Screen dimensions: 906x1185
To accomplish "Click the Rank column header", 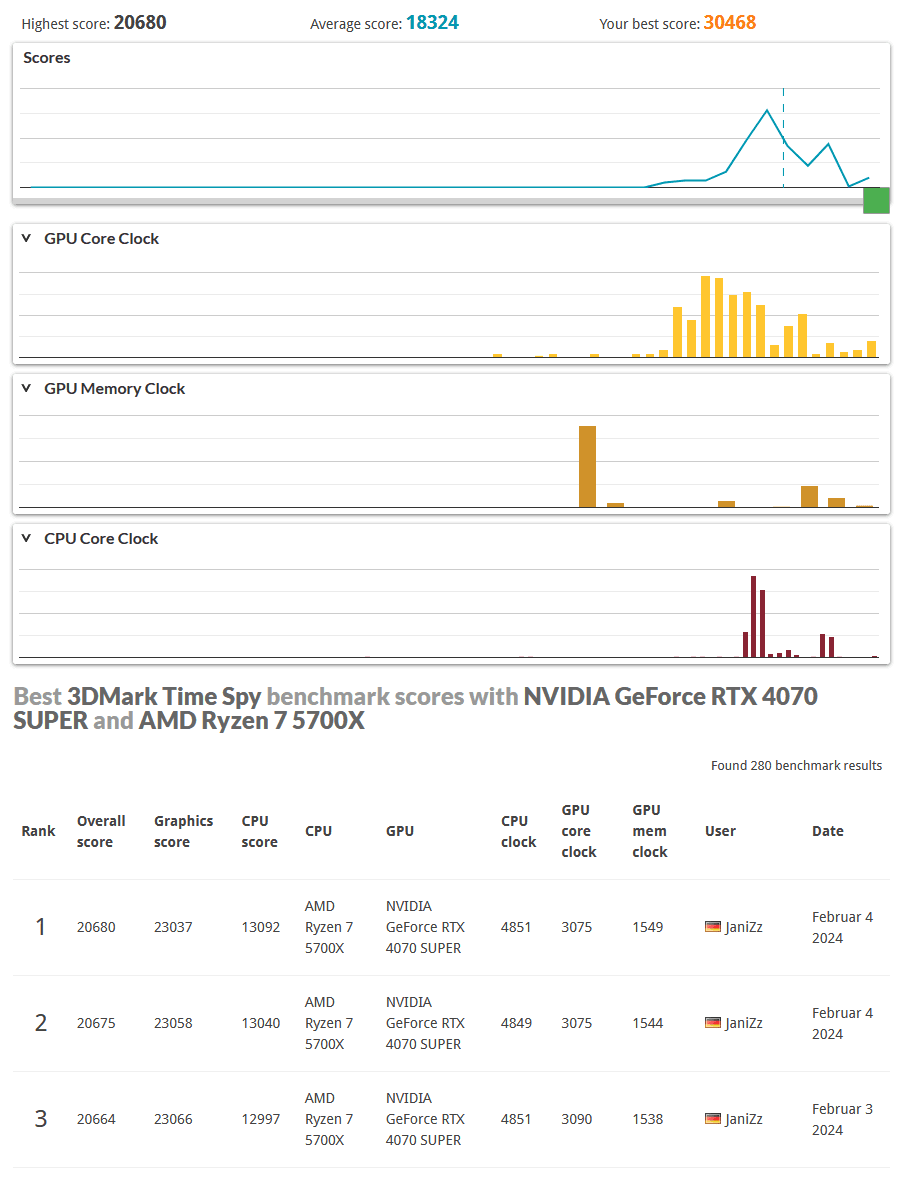I will [39, 831].
